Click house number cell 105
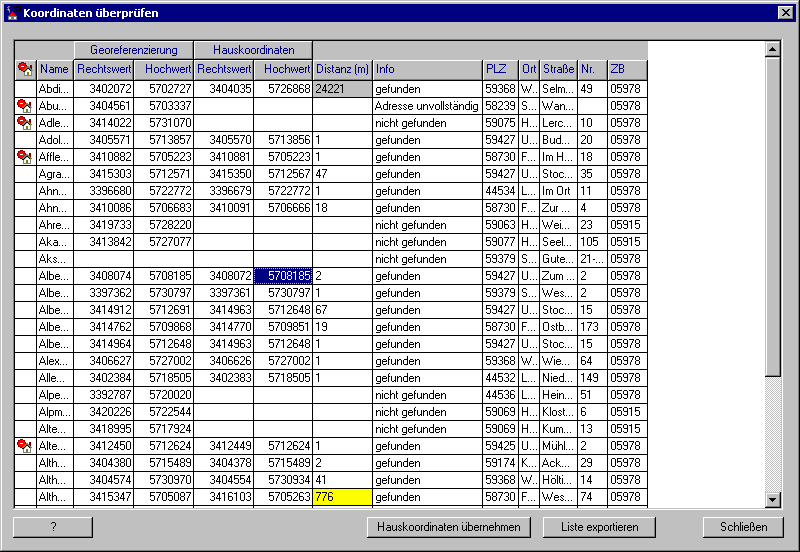This screenshot has height=552, width=800. click(x=592, y=242)
